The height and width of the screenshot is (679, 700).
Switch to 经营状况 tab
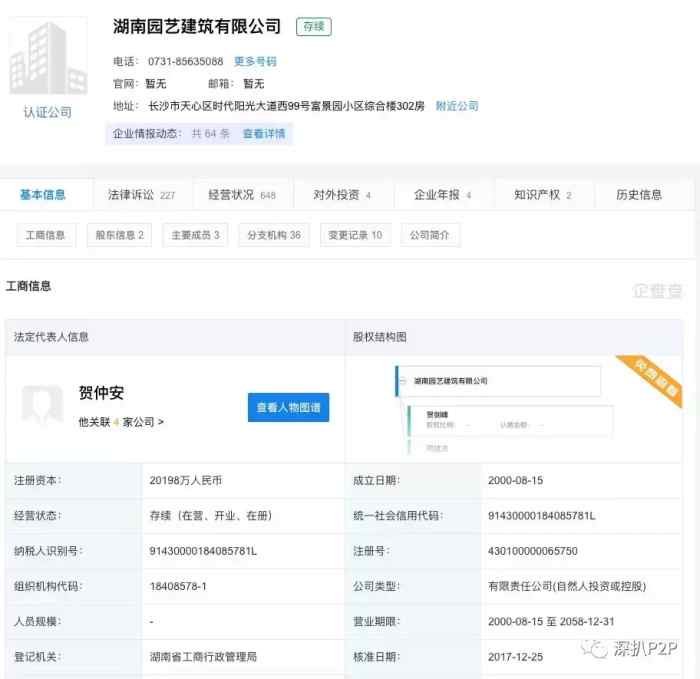241,195
